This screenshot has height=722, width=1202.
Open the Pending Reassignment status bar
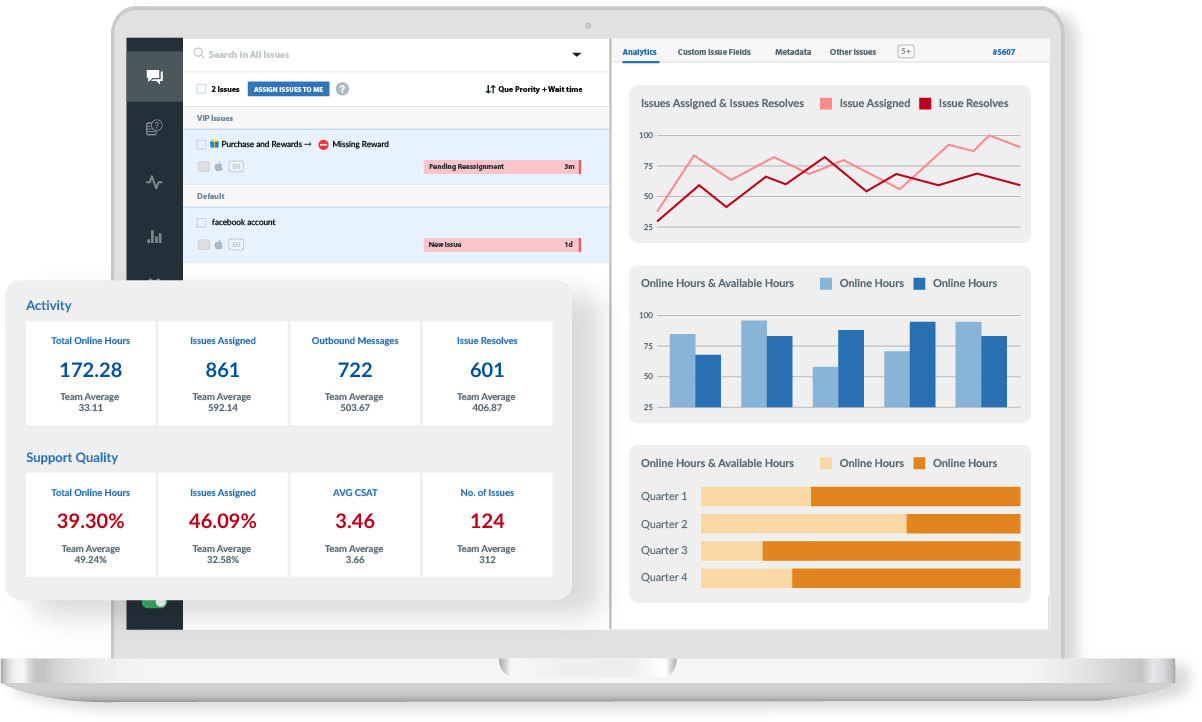click(x=502, y=166)
